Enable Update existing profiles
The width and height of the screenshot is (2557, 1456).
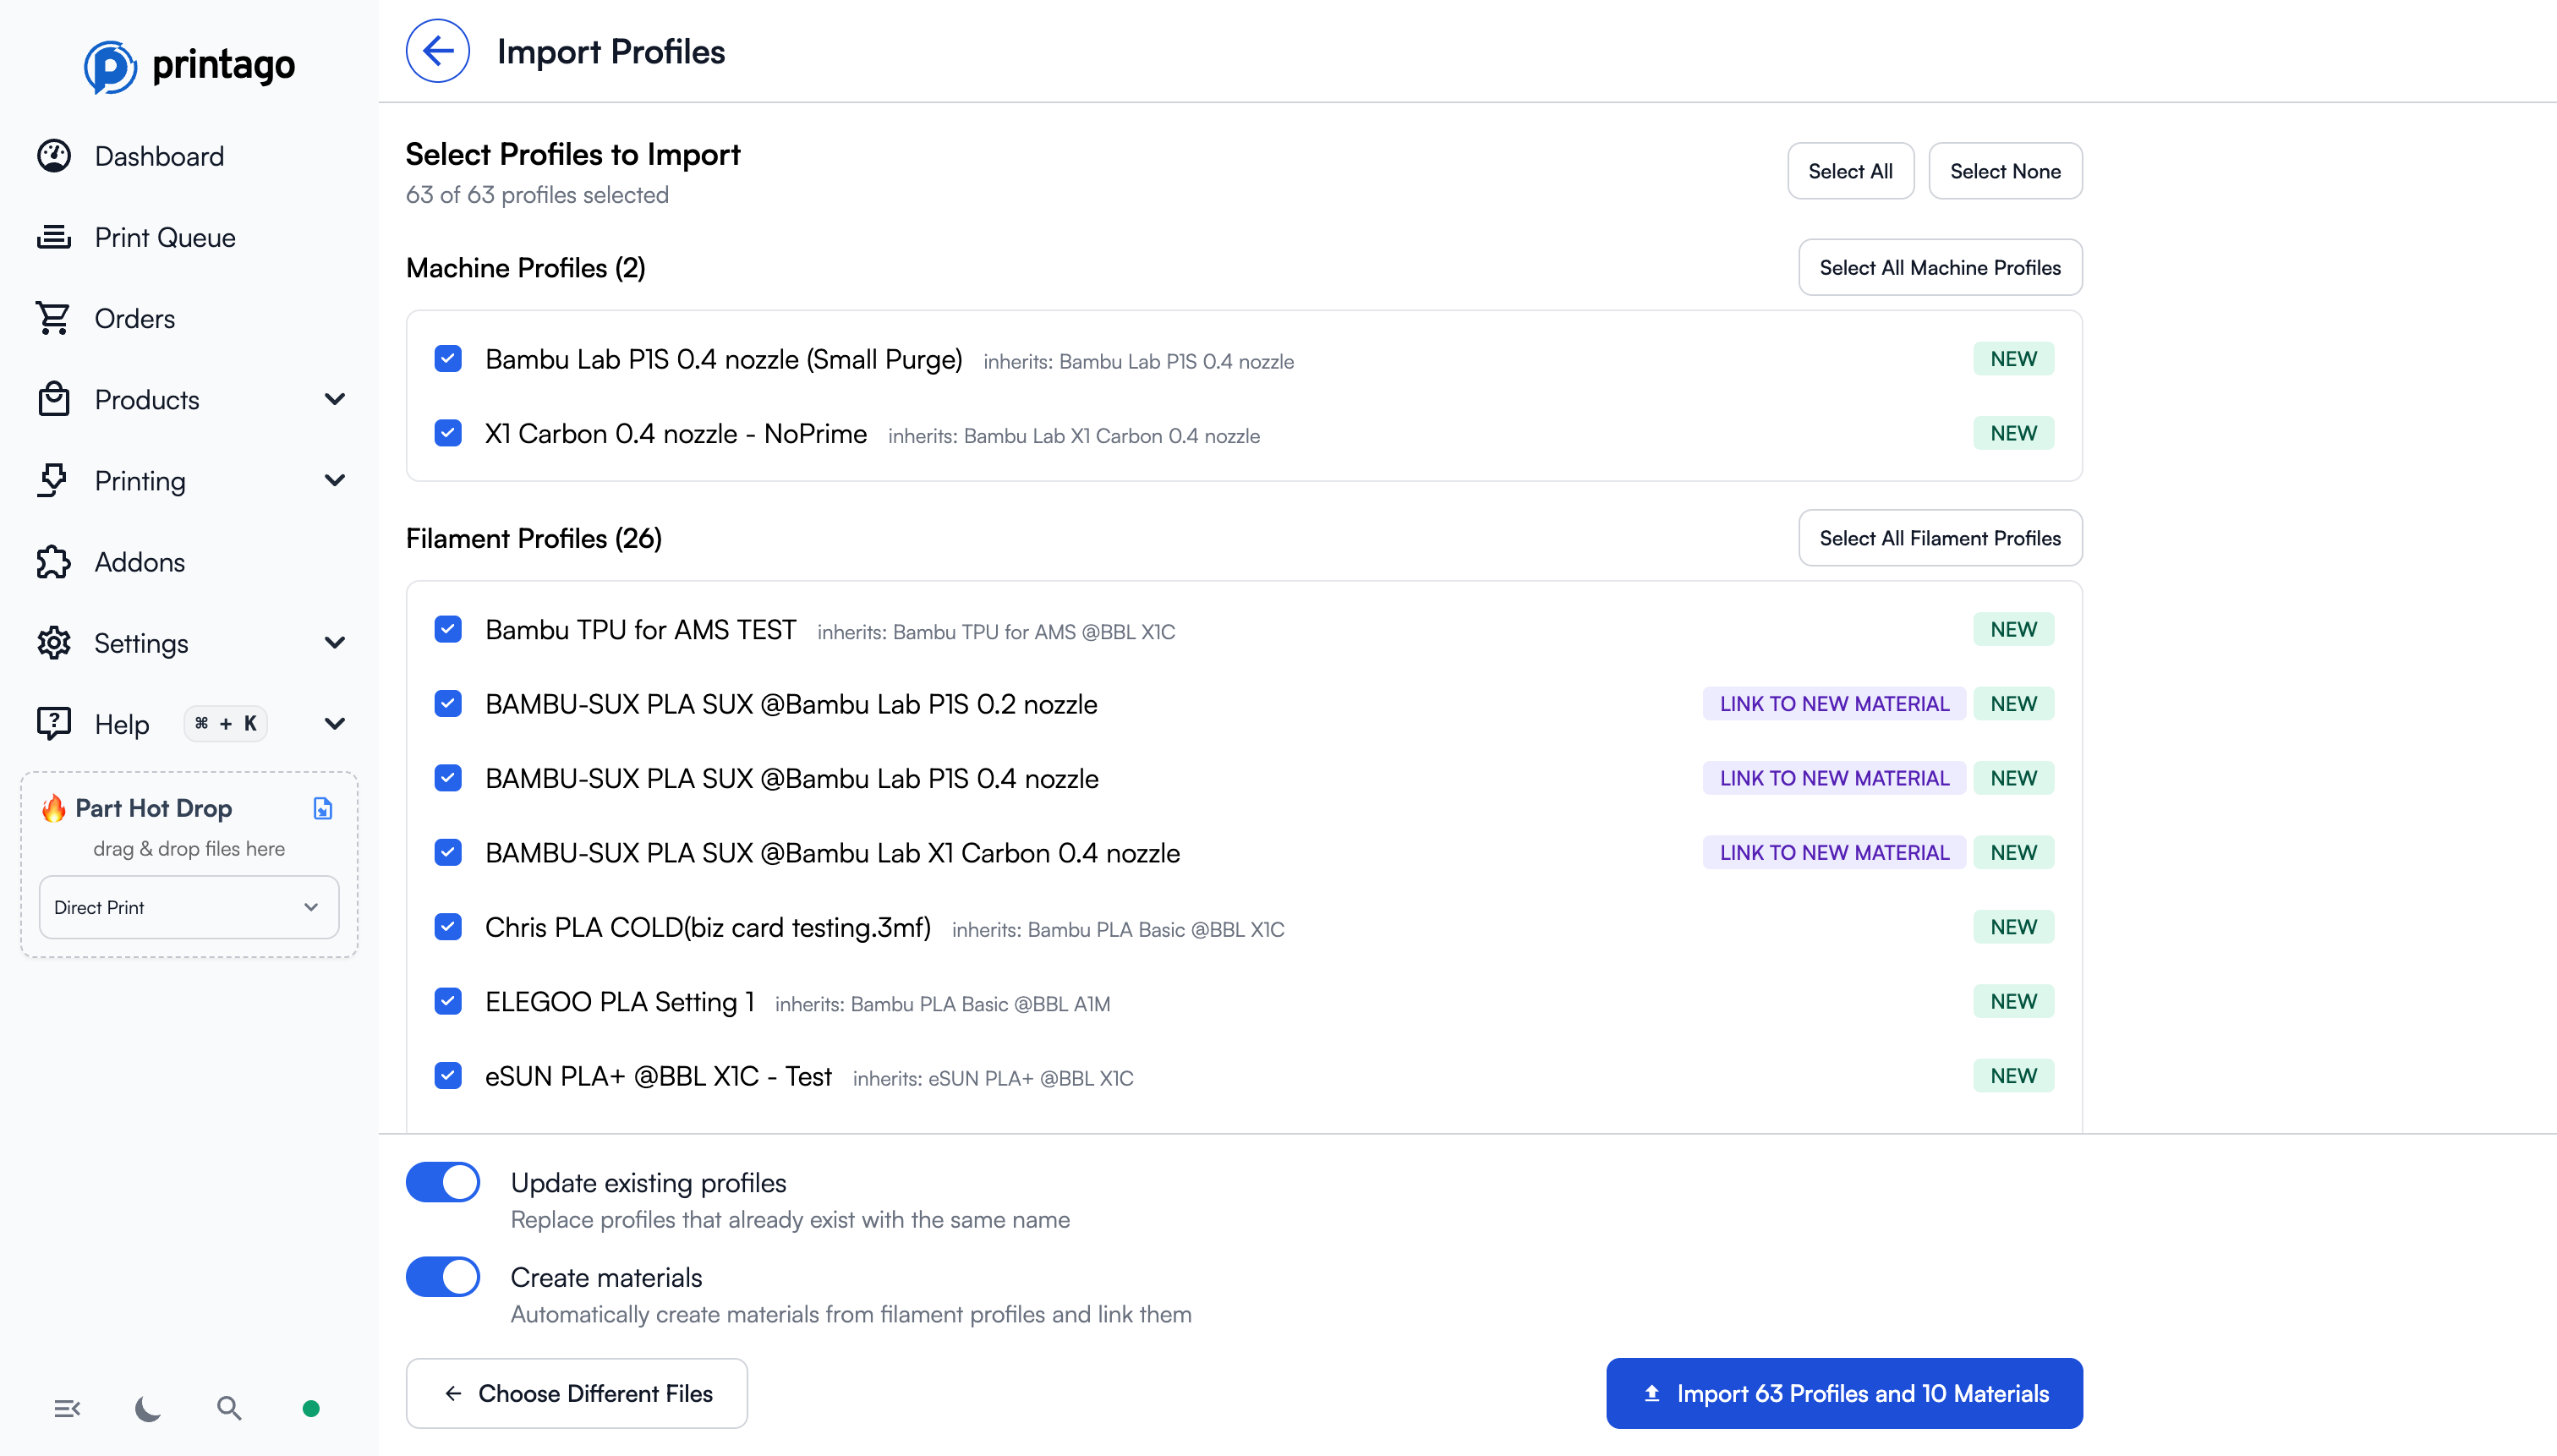pyautogui.click(x=442, y=1181)
